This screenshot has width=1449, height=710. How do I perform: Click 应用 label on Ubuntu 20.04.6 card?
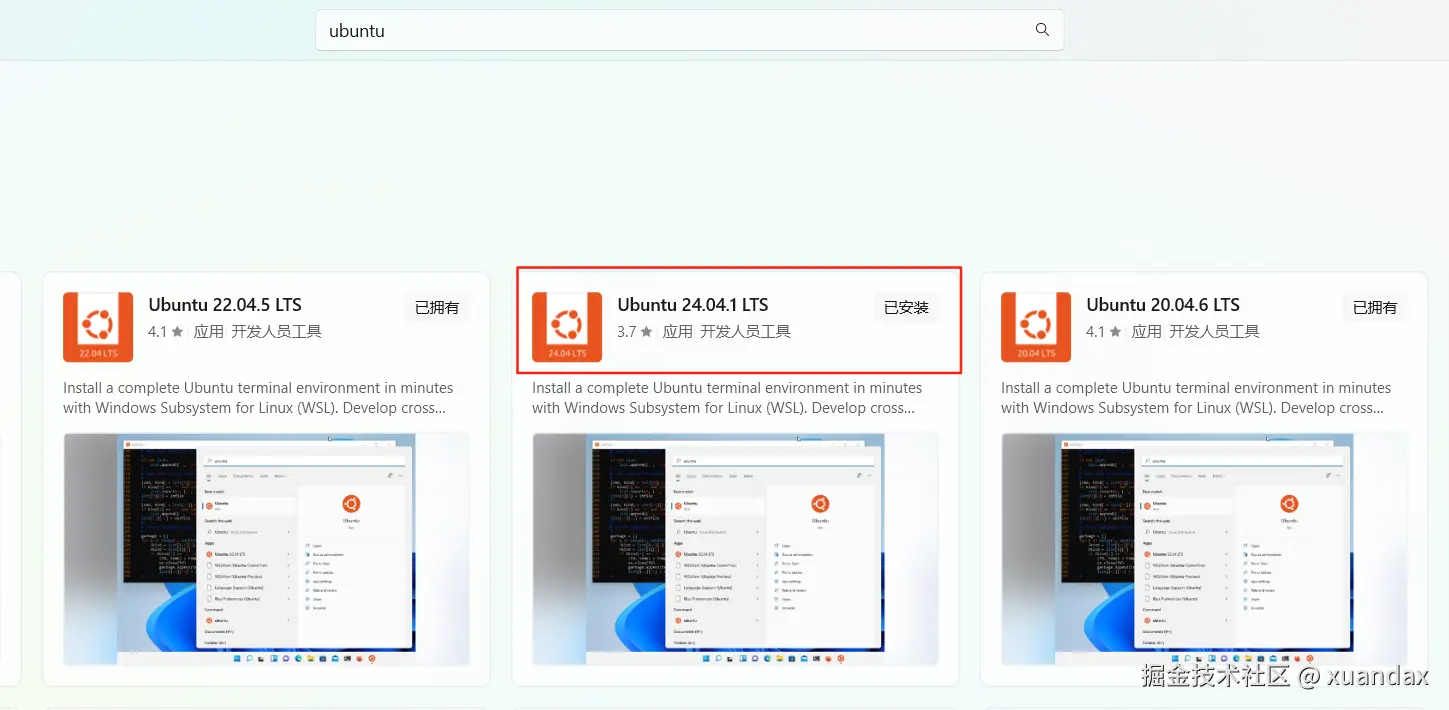tap(1147, 332)
